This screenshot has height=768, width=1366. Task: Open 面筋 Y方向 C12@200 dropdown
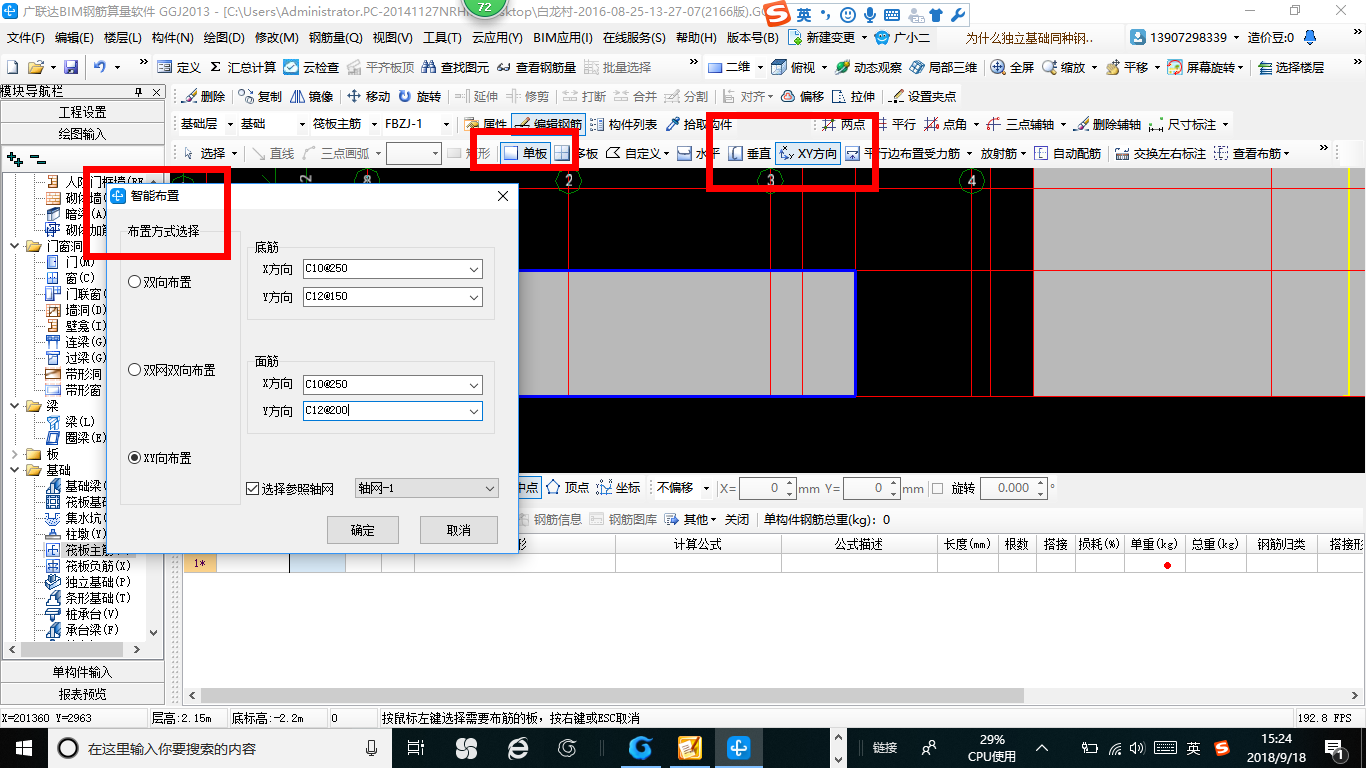pos(473,411)
